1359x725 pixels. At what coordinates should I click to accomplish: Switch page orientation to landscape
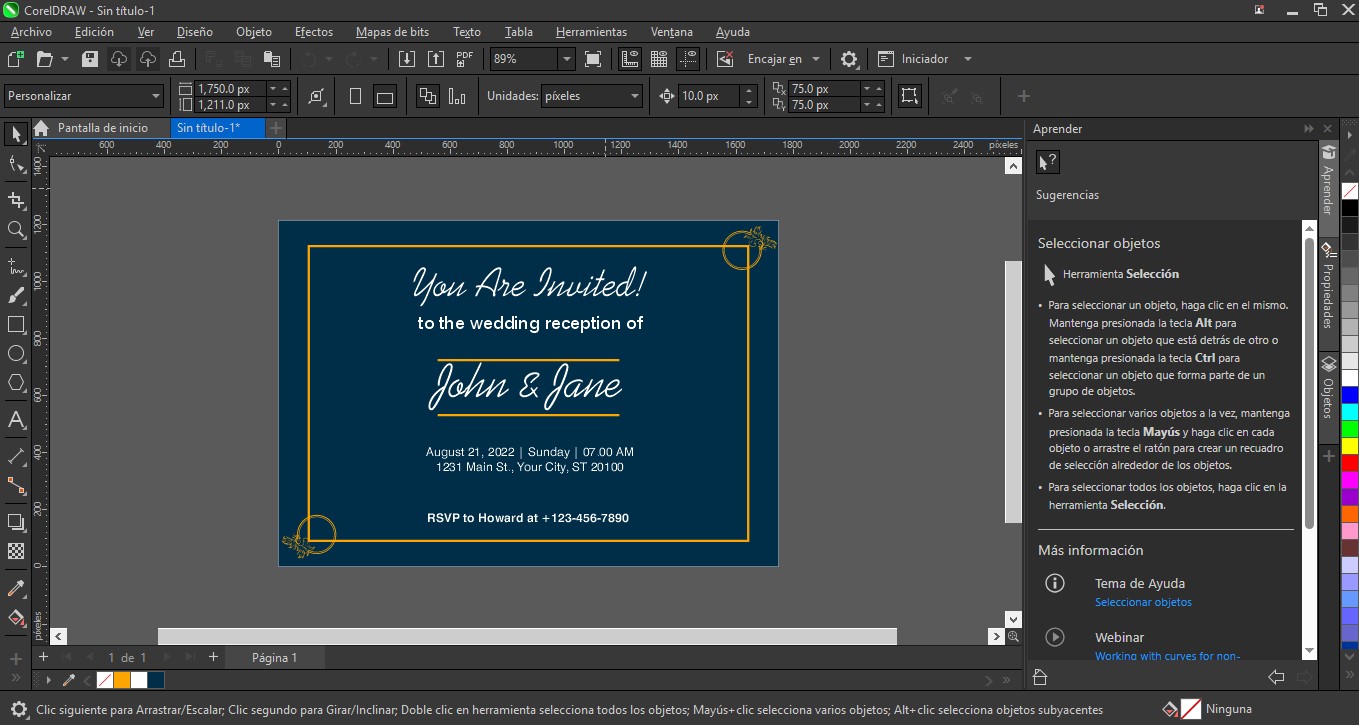coord(384,95)
